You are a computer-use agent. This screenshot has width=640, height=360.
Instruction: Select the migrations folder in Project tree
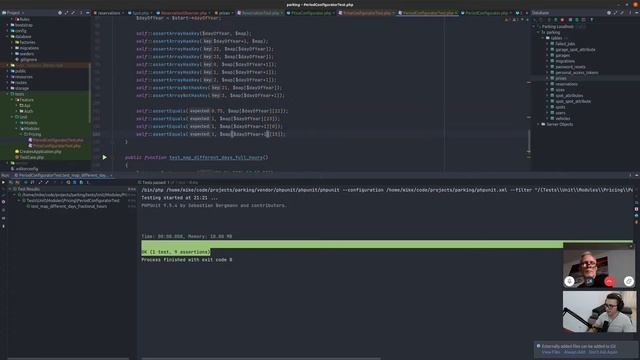29,48
